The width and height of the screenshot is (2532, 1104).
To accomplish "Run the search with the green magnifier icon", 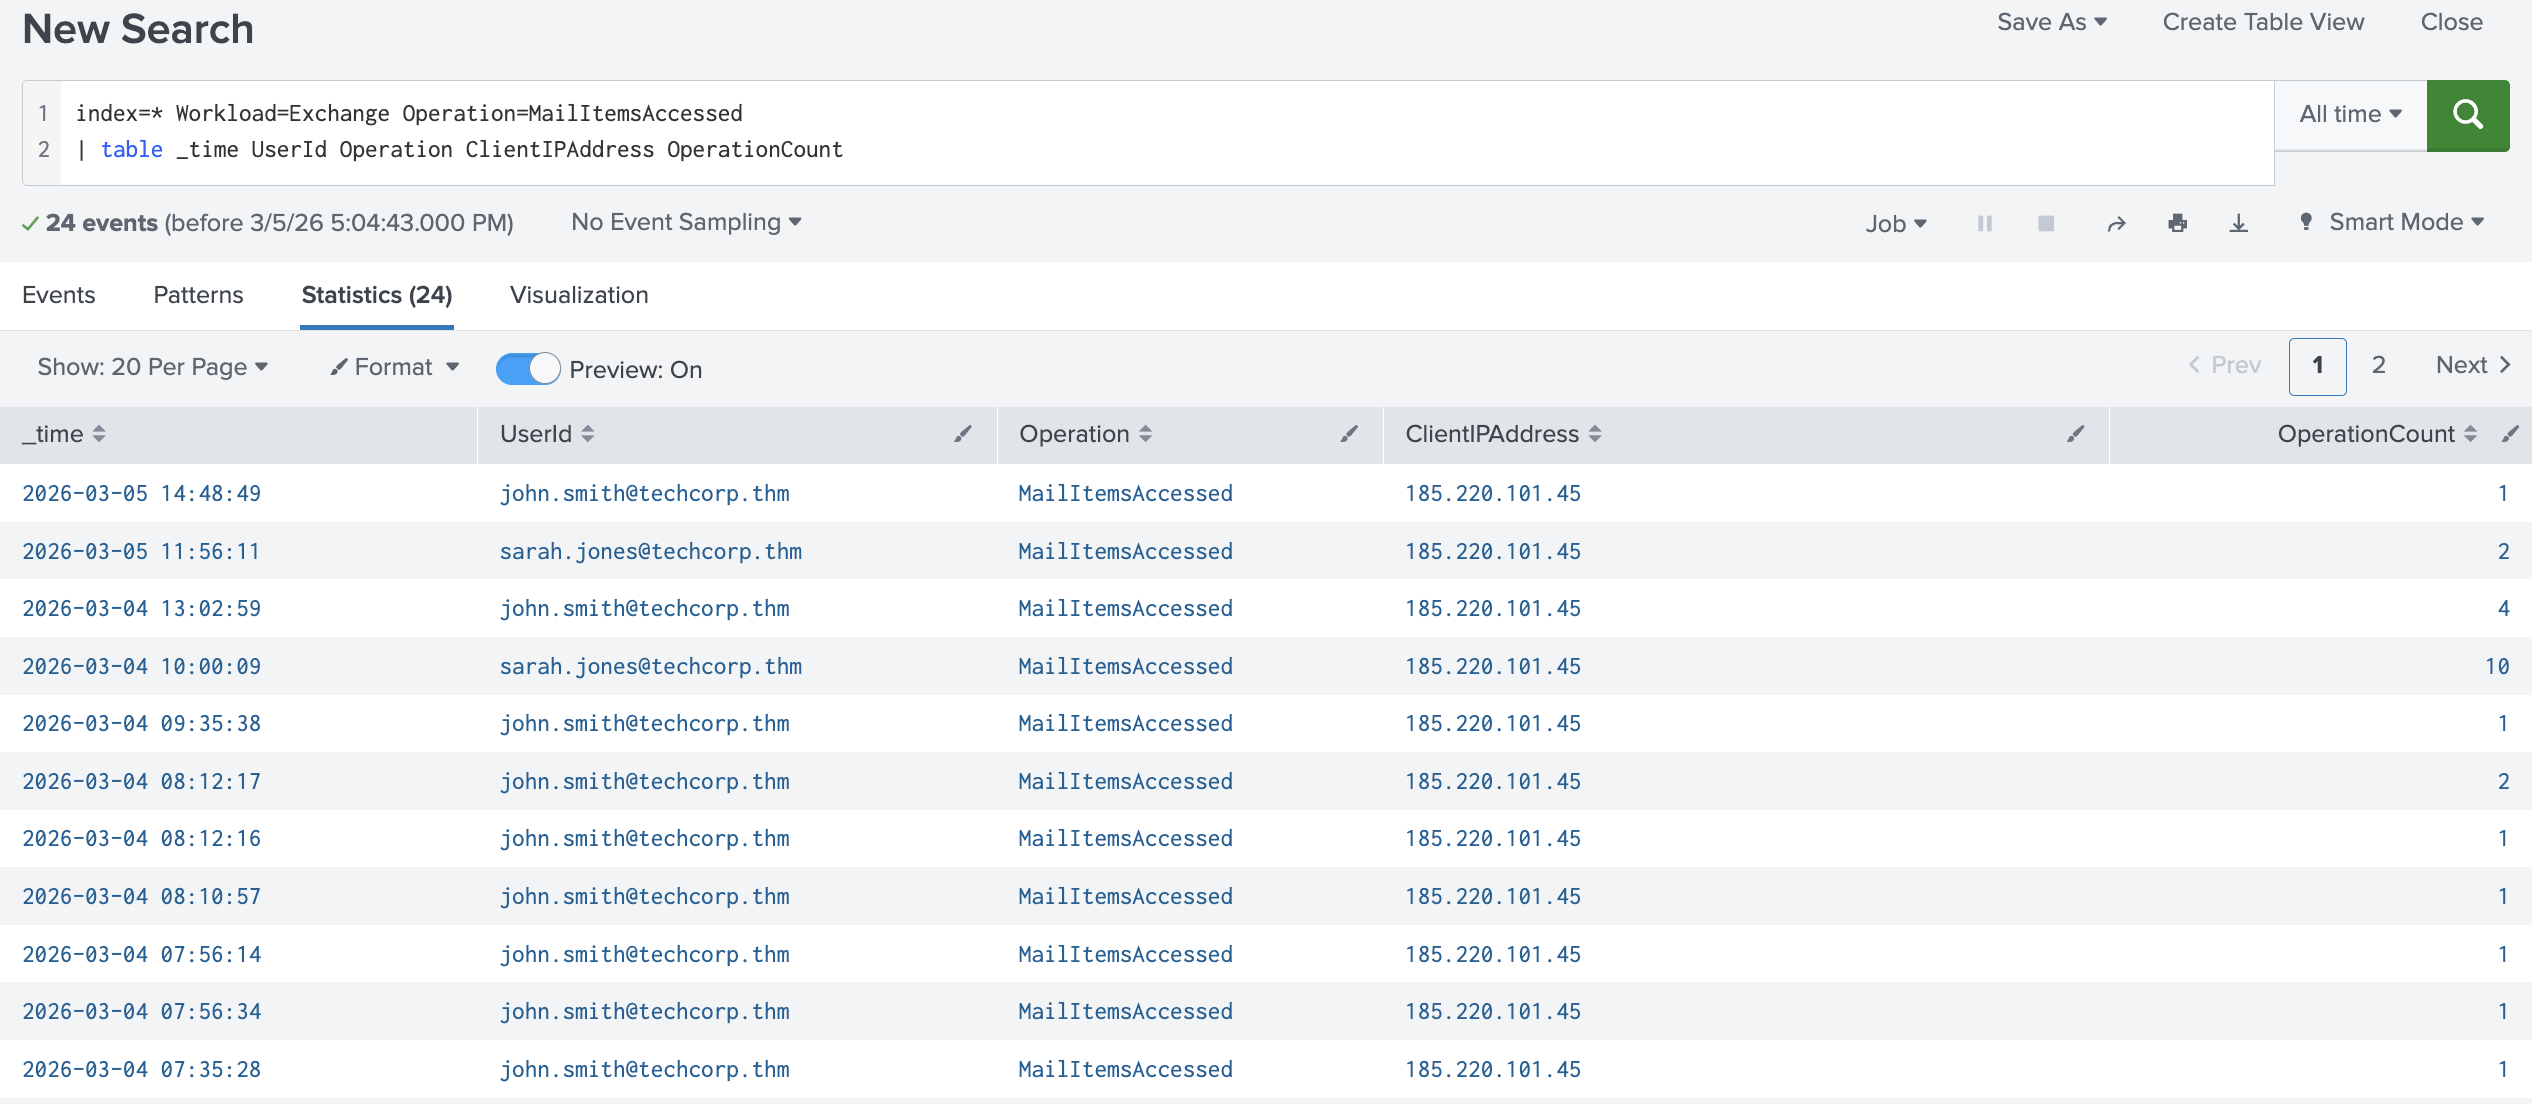I will tap(2467, 115).
